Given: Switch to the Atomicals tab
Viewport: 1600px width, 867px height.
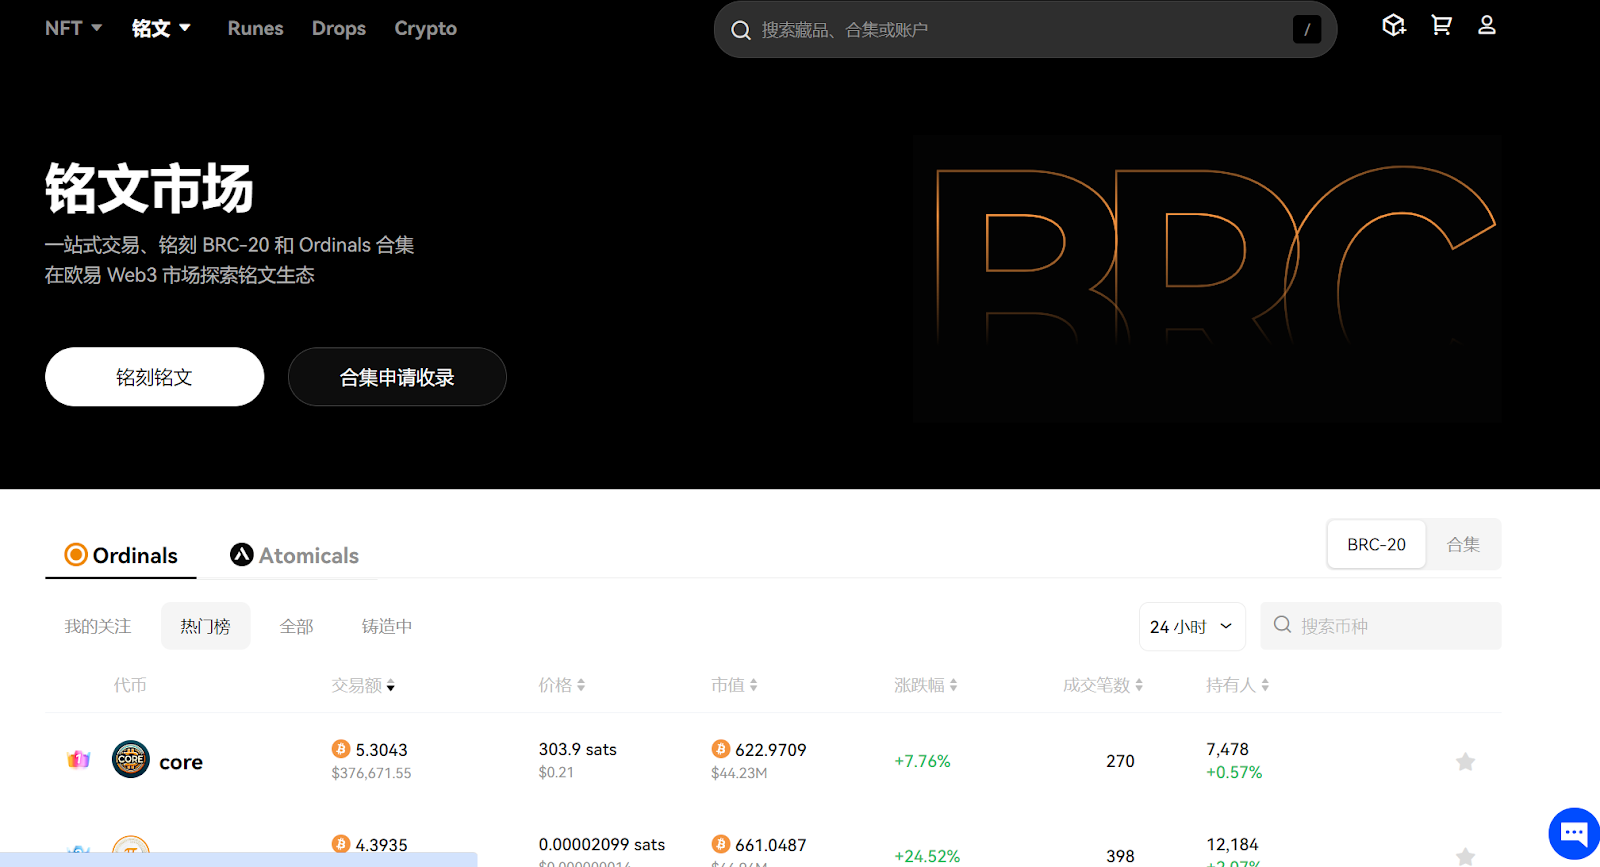Looking at the screenshot, I should click(x=294, y=555).
